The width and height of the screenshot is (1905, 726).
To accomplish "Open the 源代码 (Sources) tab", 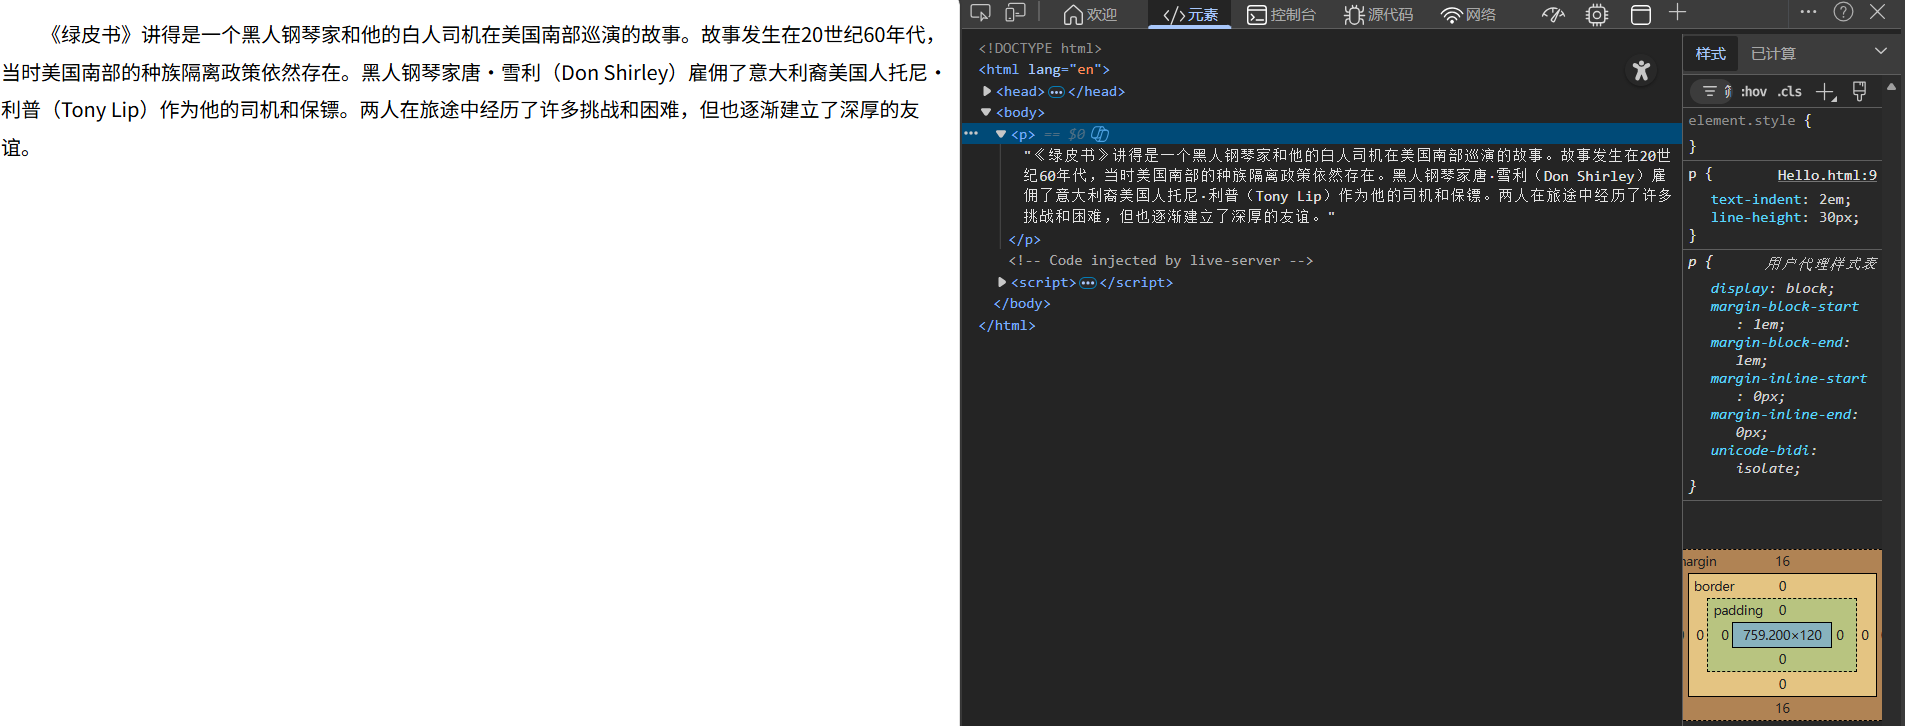I will pos(1378,14).
